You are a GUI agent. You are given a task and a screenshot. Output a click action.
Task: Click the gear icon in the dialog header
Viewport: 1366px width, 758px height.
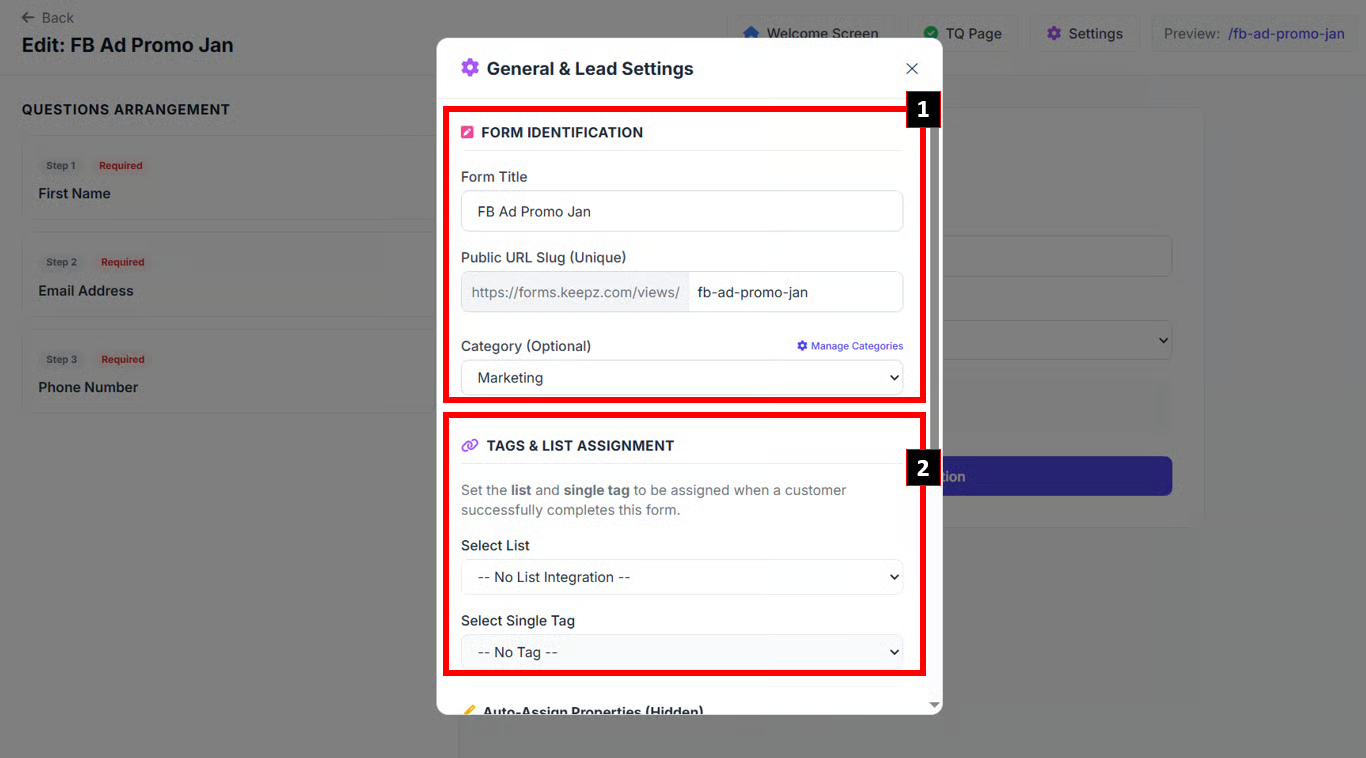tap(470, 68)
